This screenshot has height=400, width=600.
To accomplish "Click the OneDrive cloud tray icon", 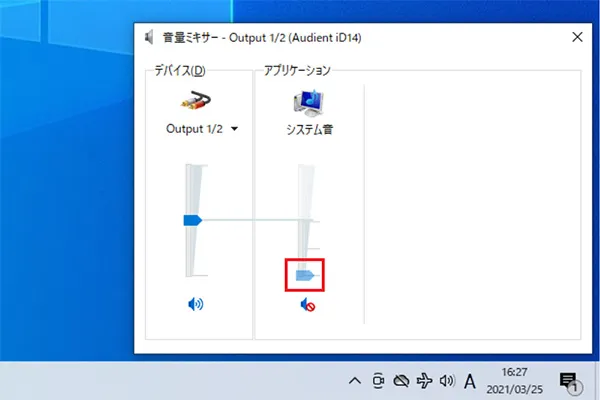I will [x=401, y=381].
